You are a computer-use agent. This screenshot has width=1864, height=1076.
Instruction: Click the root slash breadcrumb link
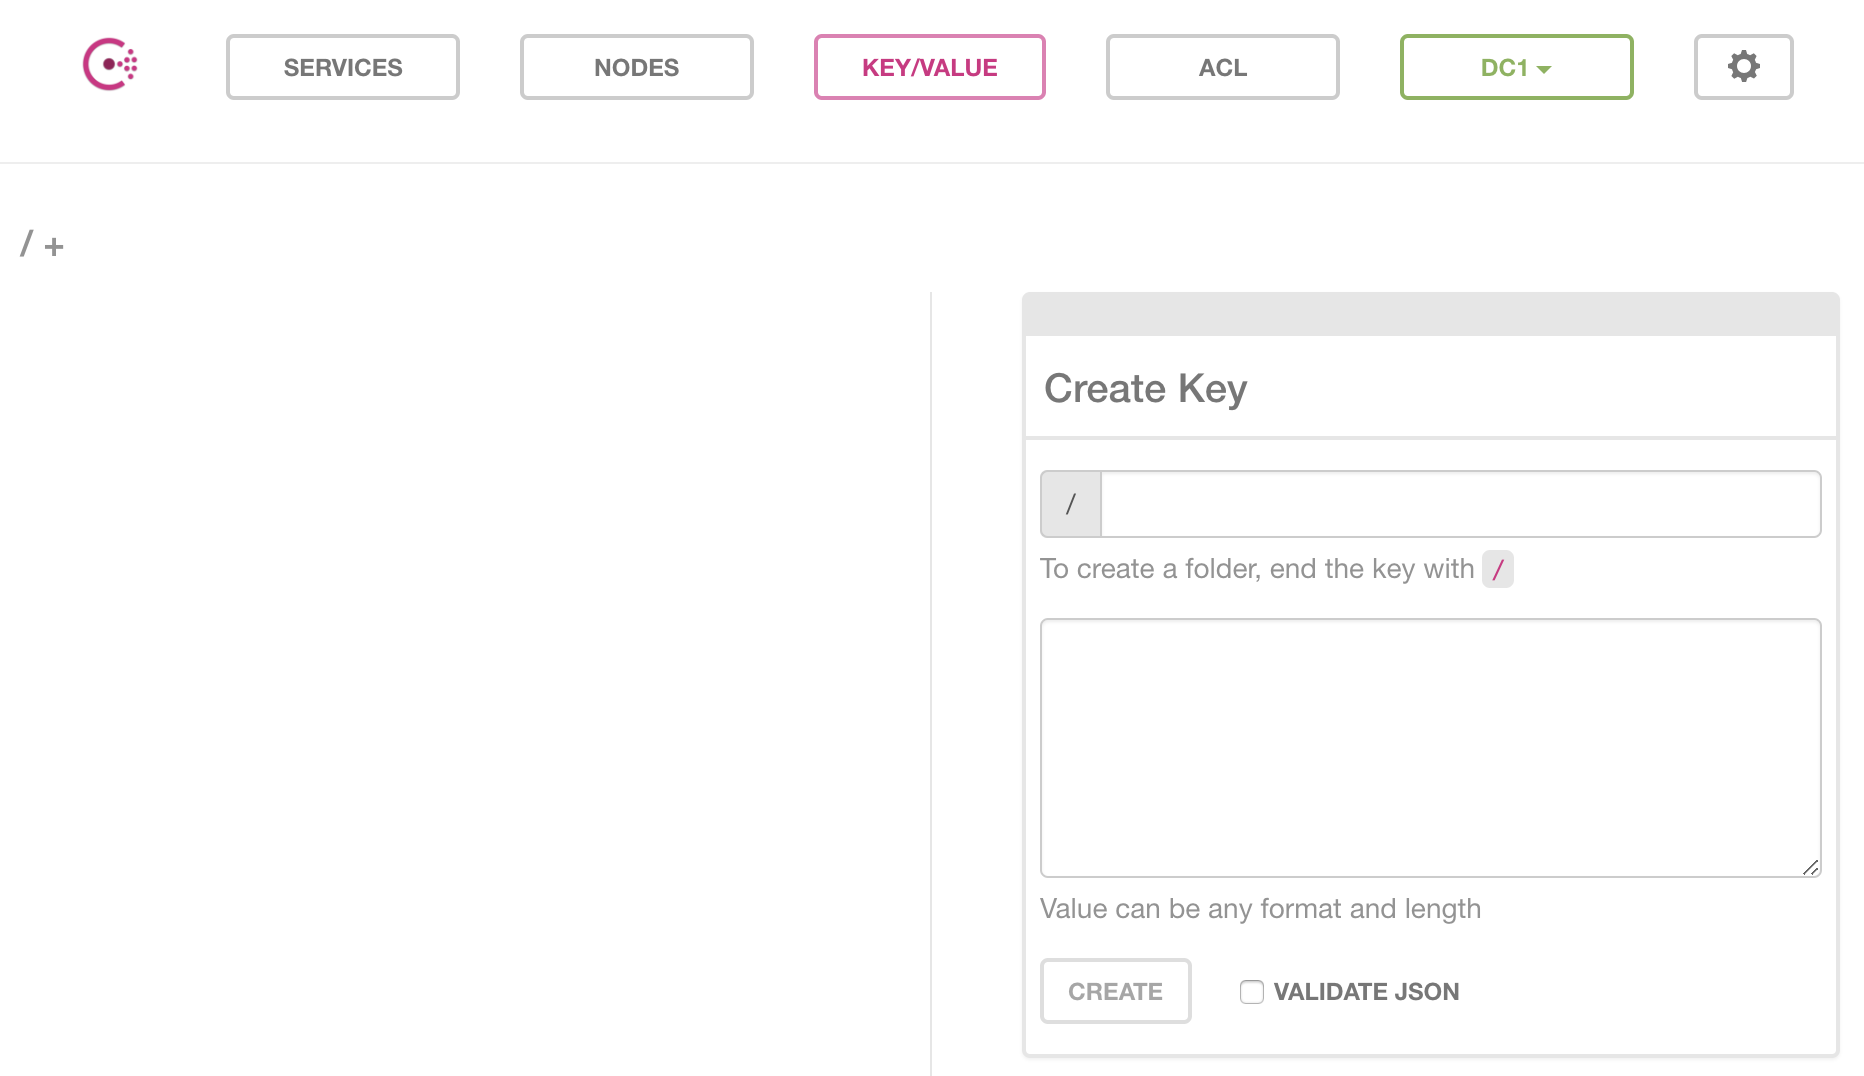[27, 244]
